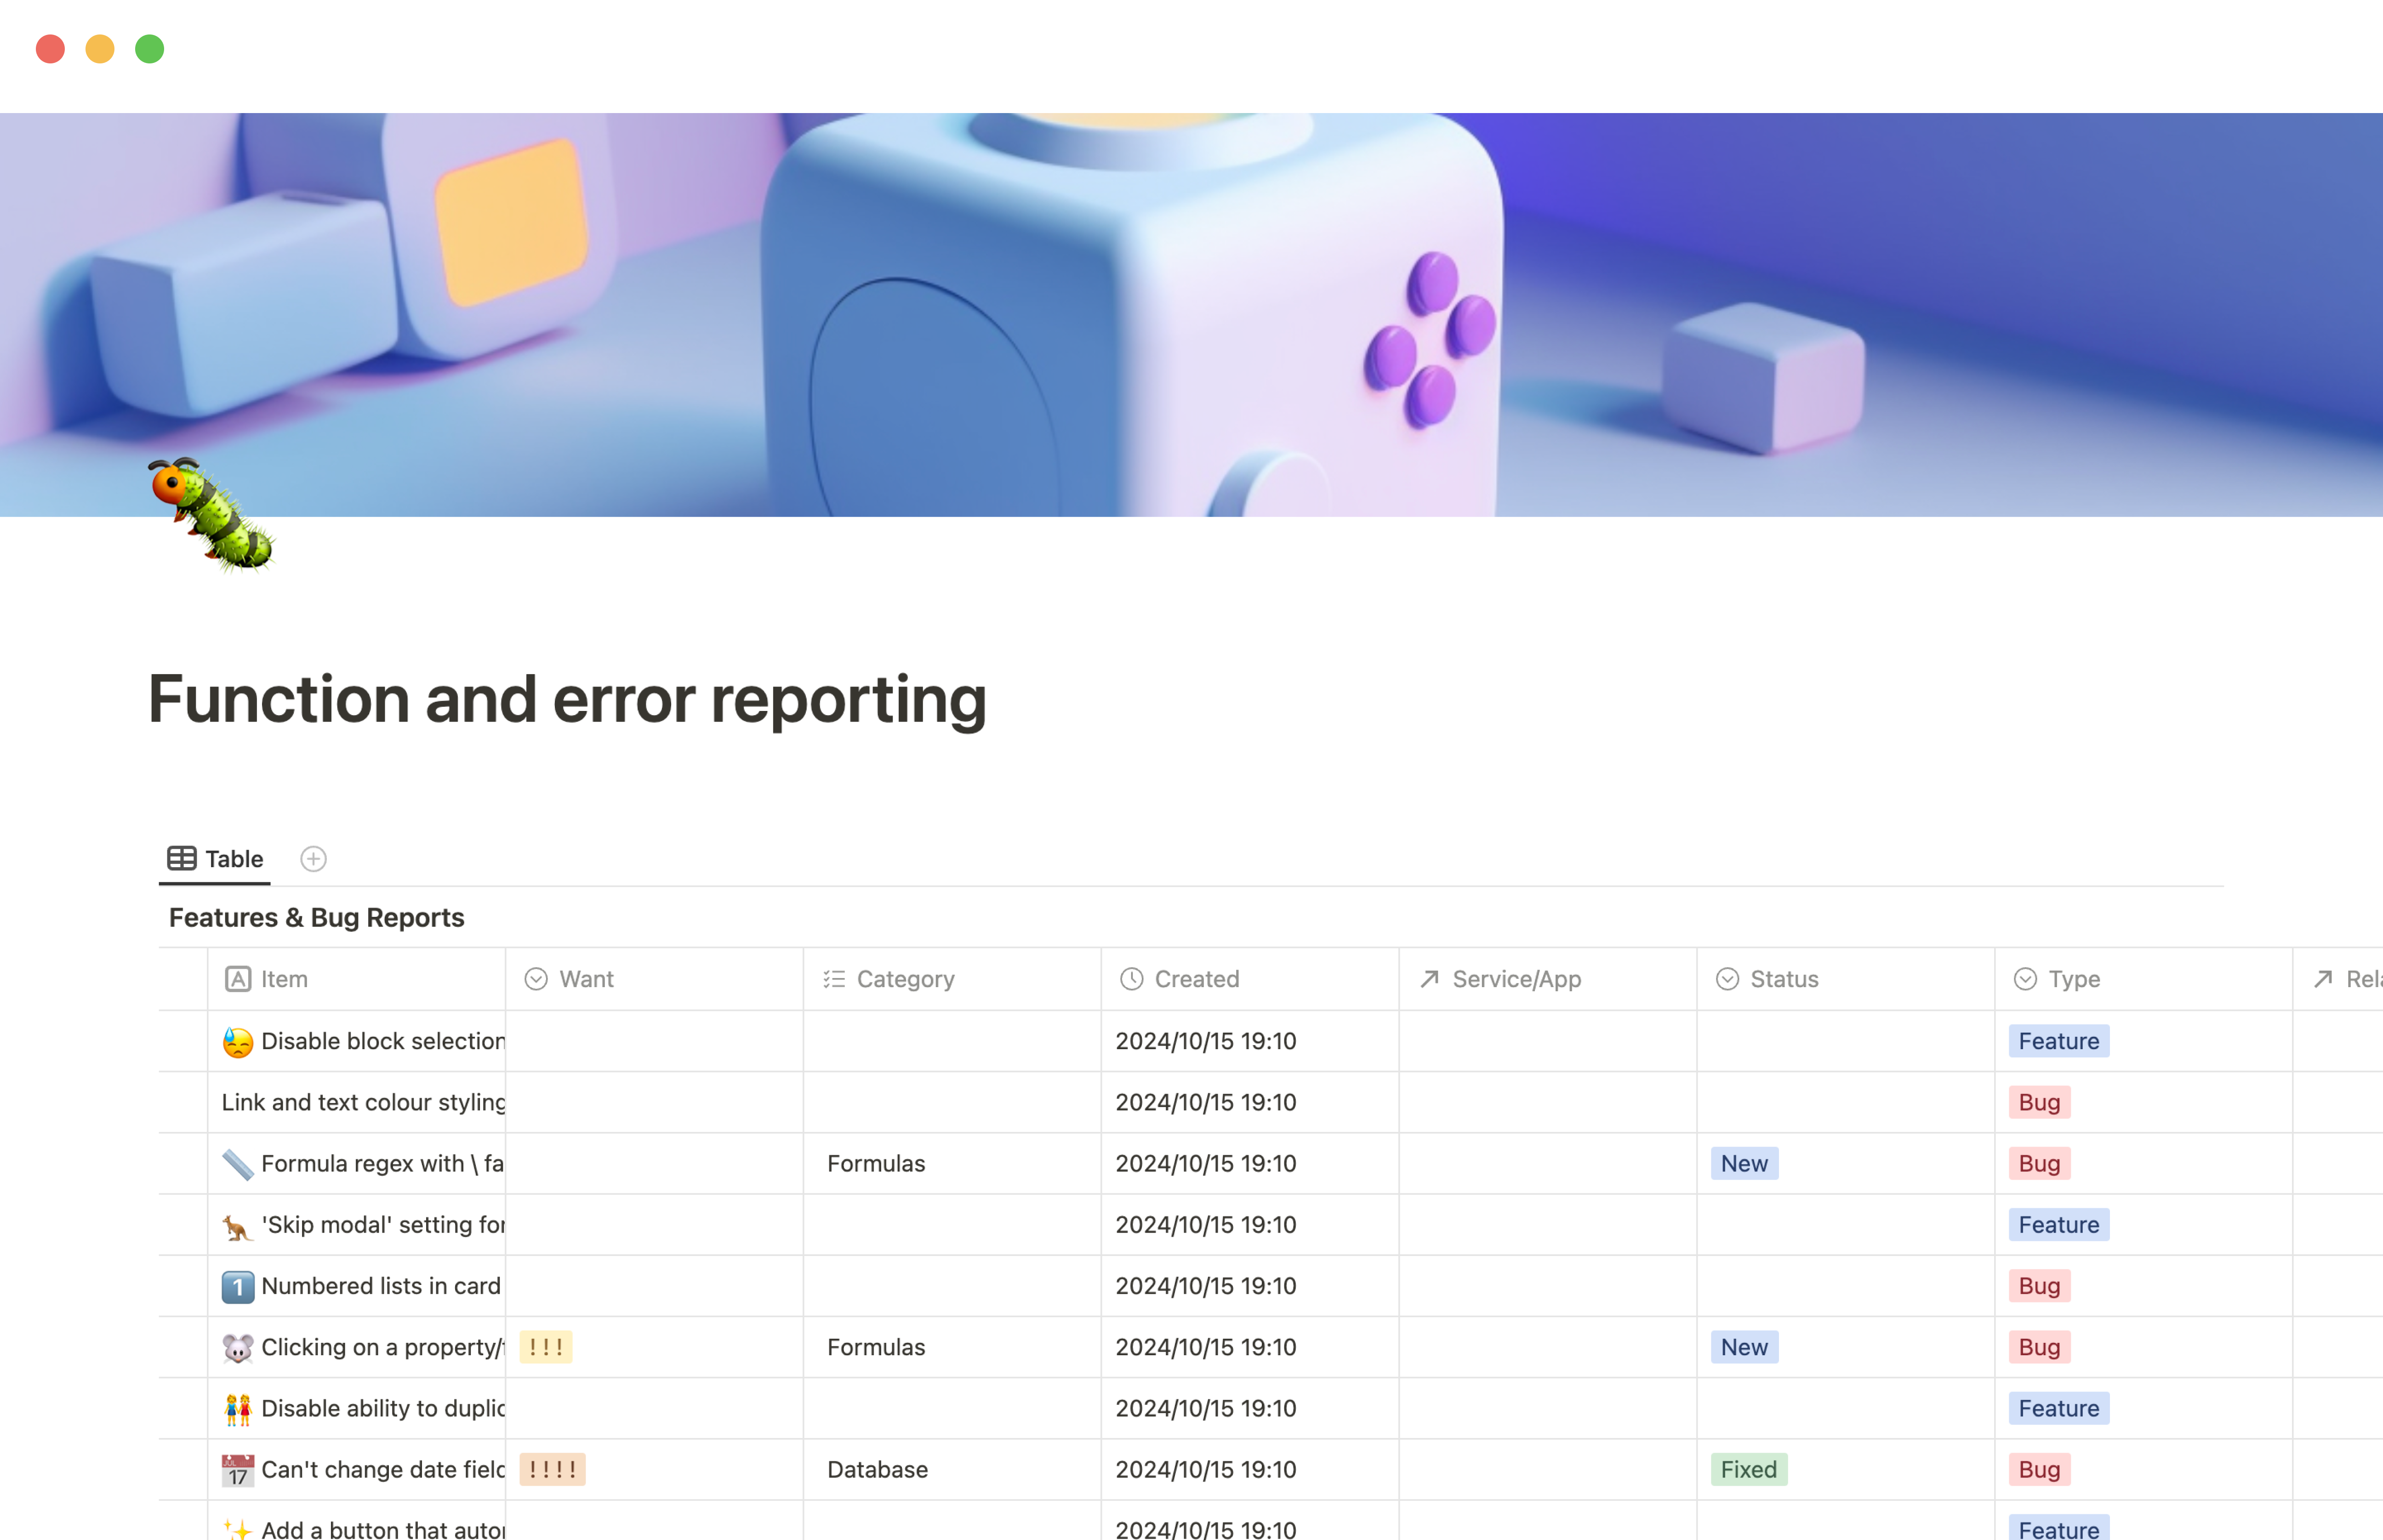2383x1540 pixels.
Task: Click the crying face emoji on the Disable block selection row
Action: pyautogui.click(x=237, y=1042)
